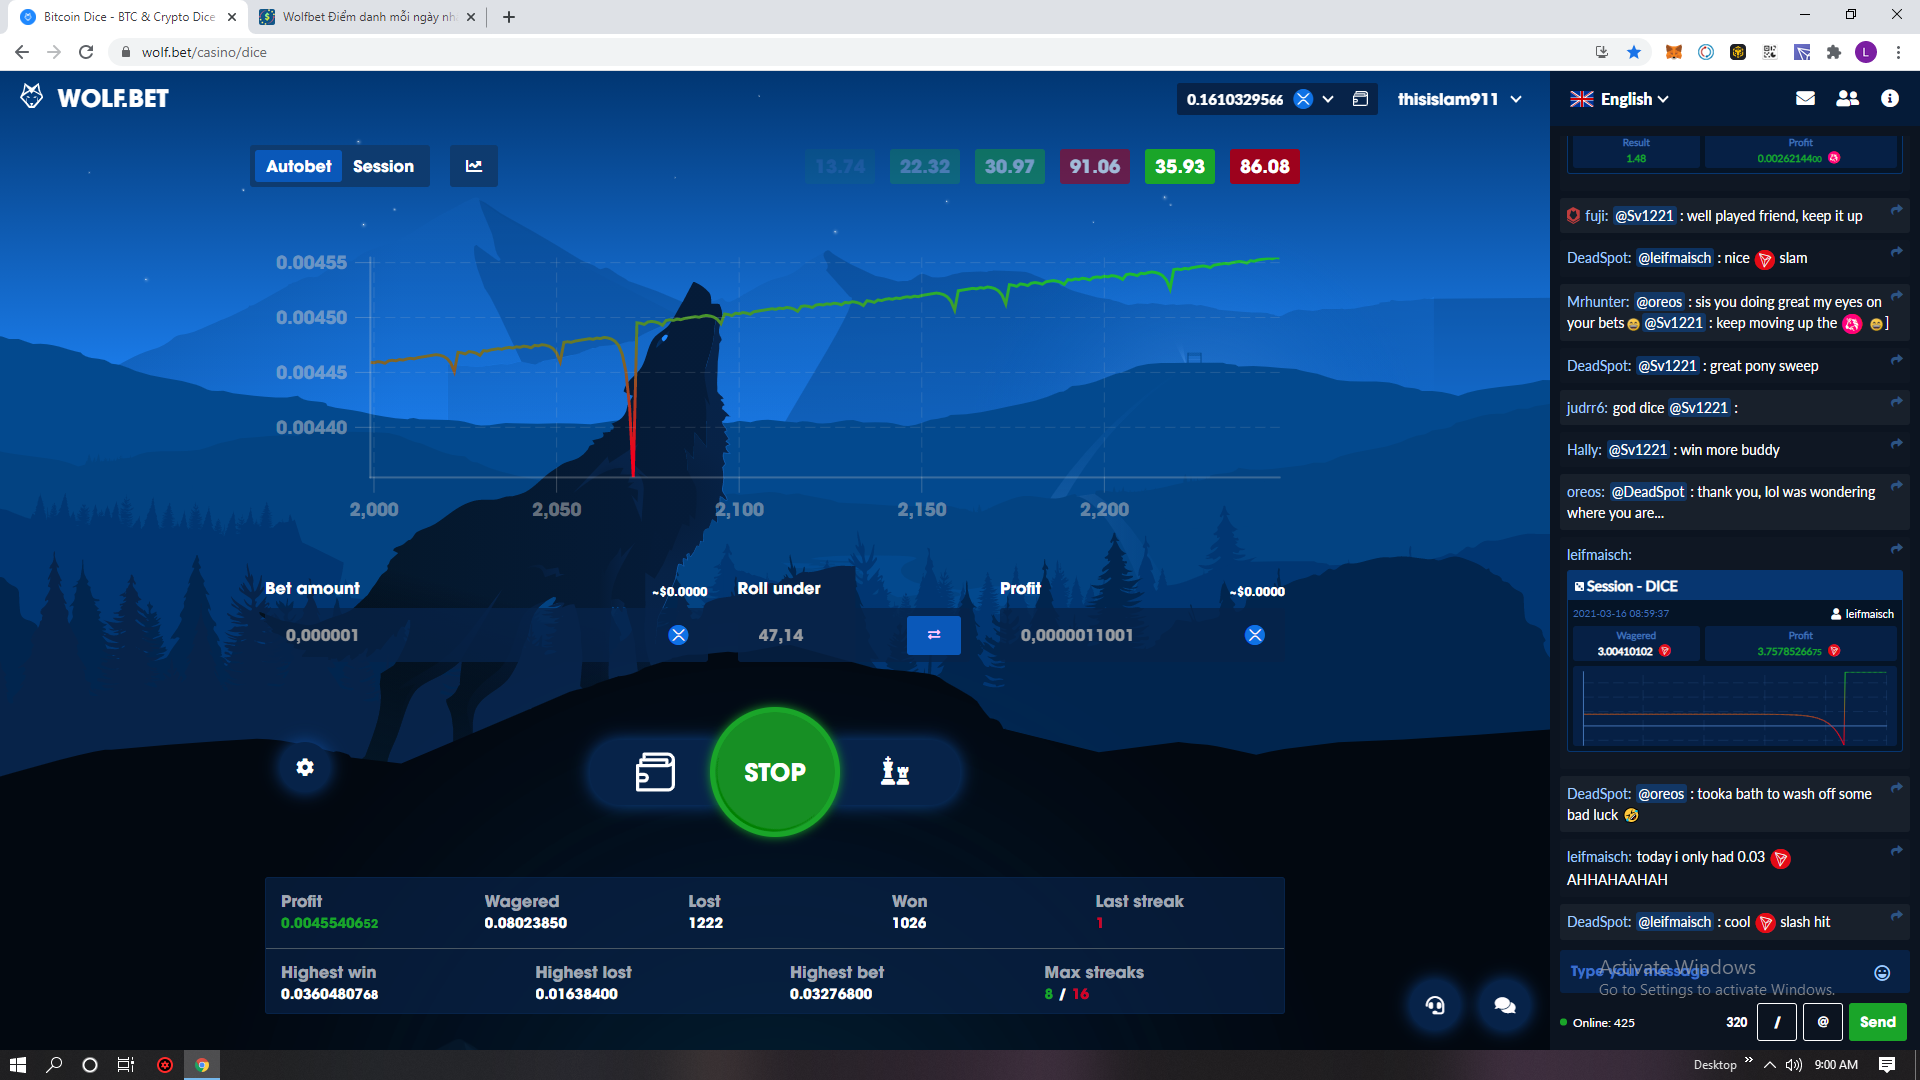Switch to Session mode

383,166
